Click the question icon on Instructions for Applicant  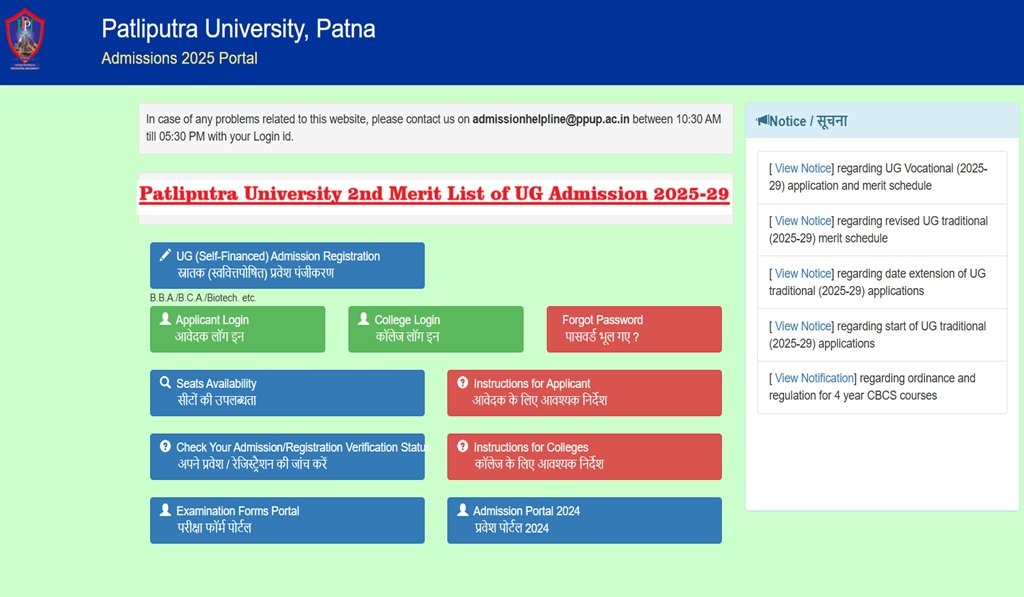pos(462,383)
